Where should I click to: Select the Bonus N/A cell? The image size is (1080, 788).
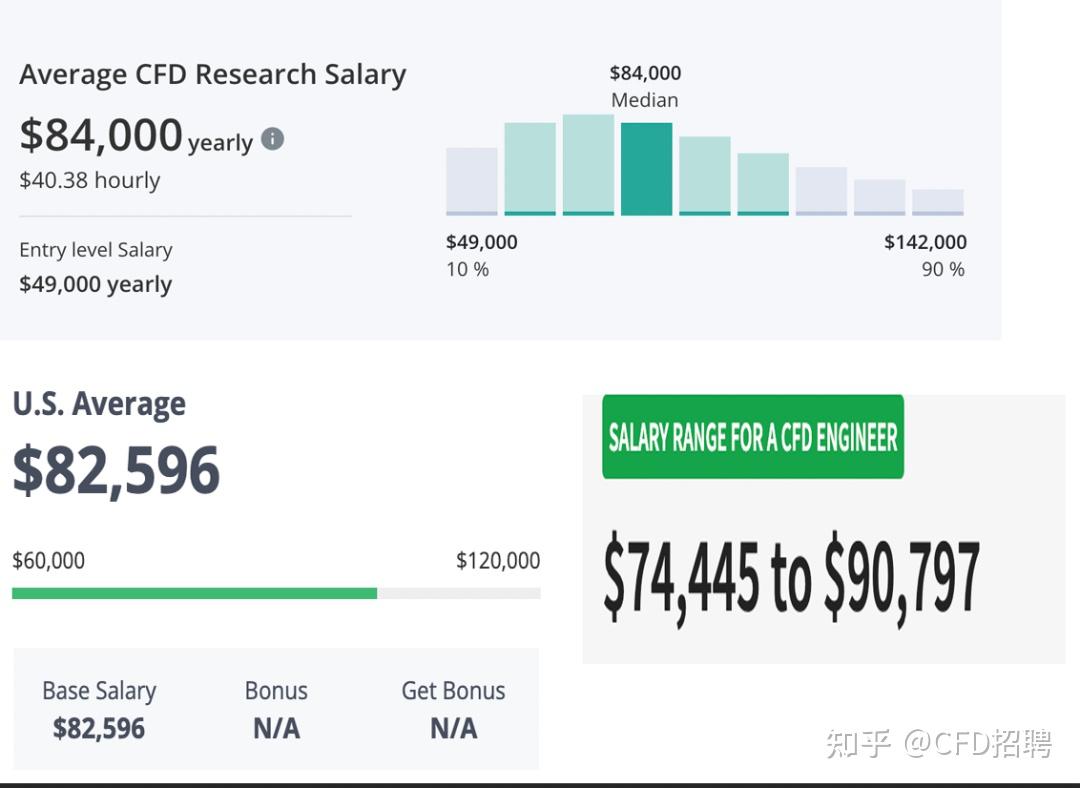[276, 710]
